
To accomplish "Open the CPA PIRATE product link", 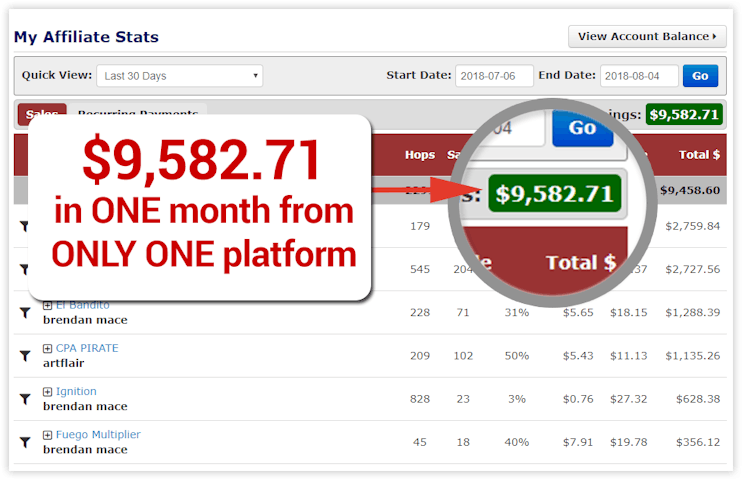I will click(87, 348).
